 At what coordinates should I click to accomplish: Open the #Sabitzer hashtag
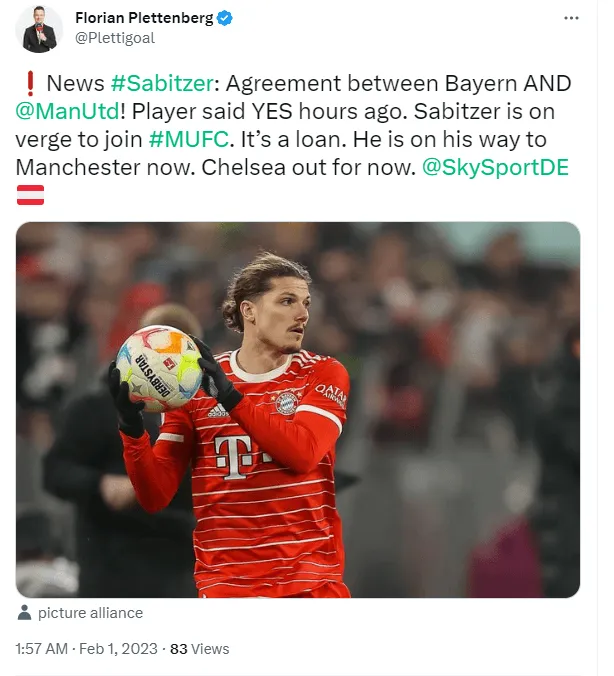[162, 83]
